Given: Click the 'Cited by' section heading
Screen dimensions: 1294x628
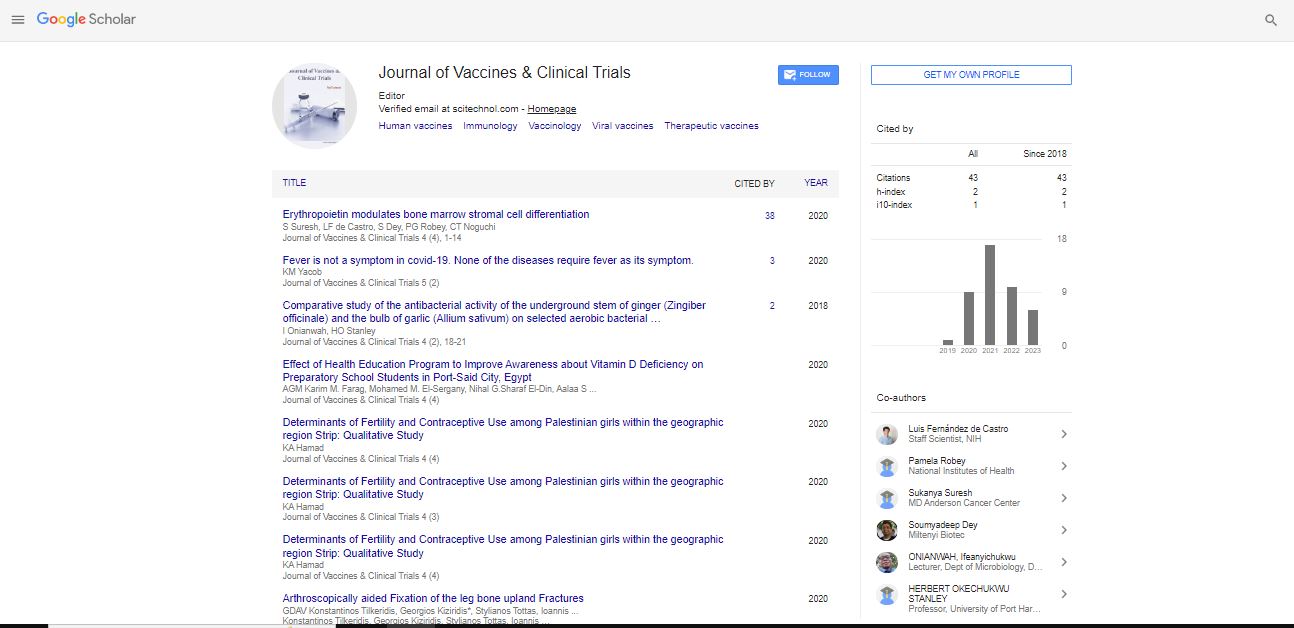Looking at the screenshot, I should (x=895, y=129).
